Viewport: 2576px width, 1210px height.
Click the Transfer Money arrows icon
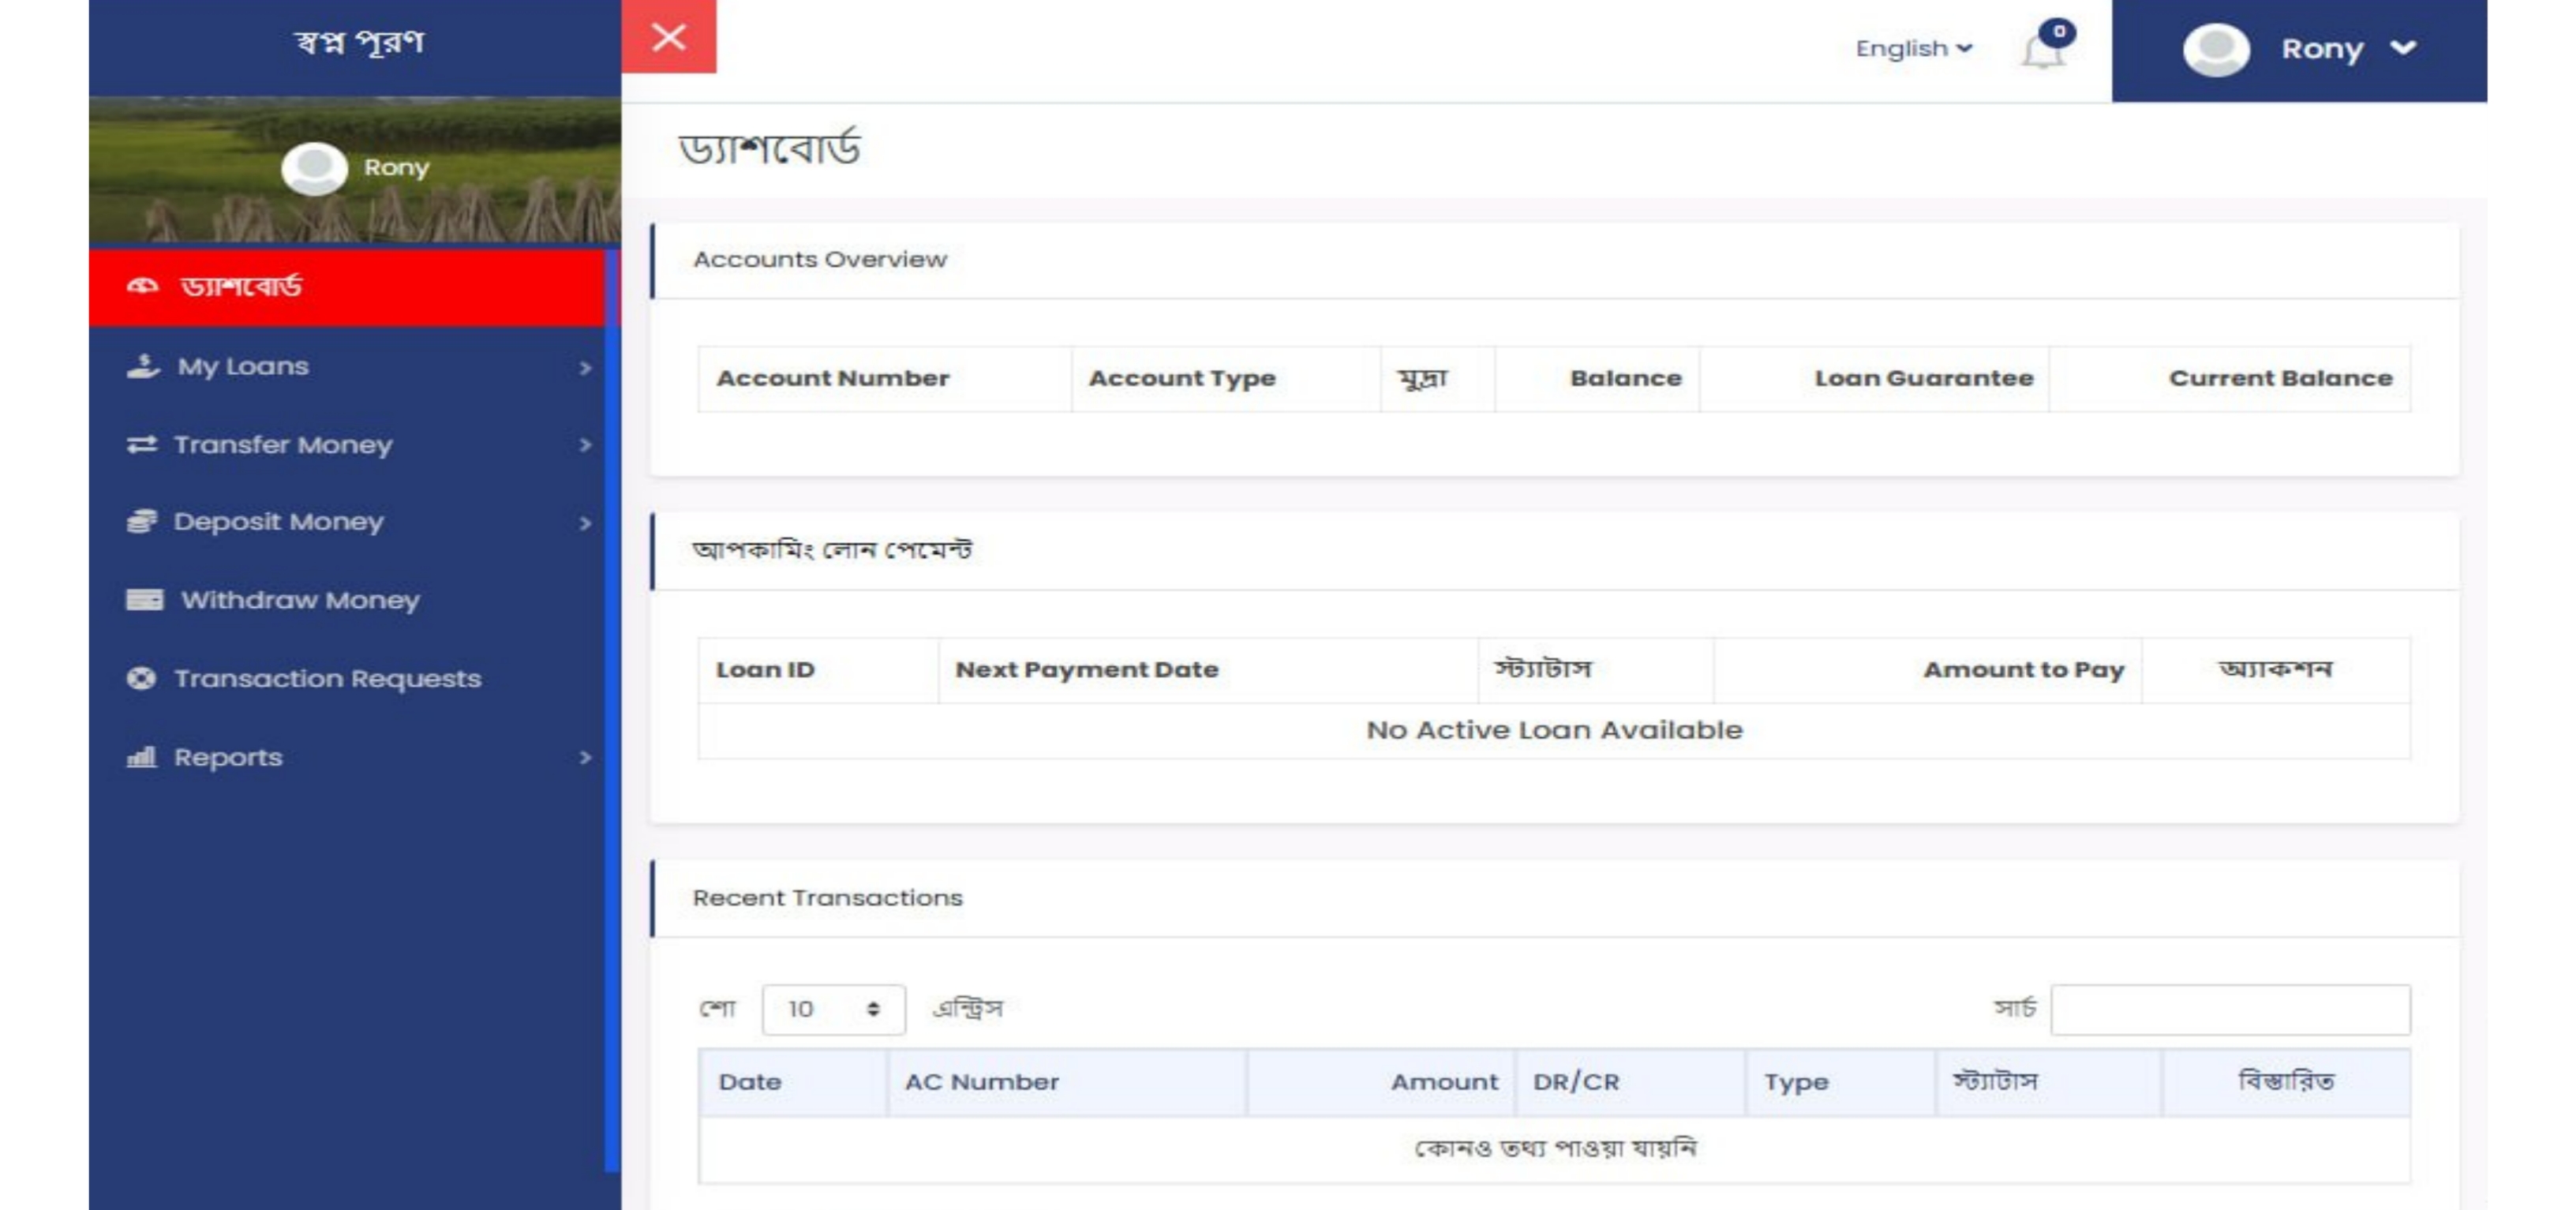(142, 444)
